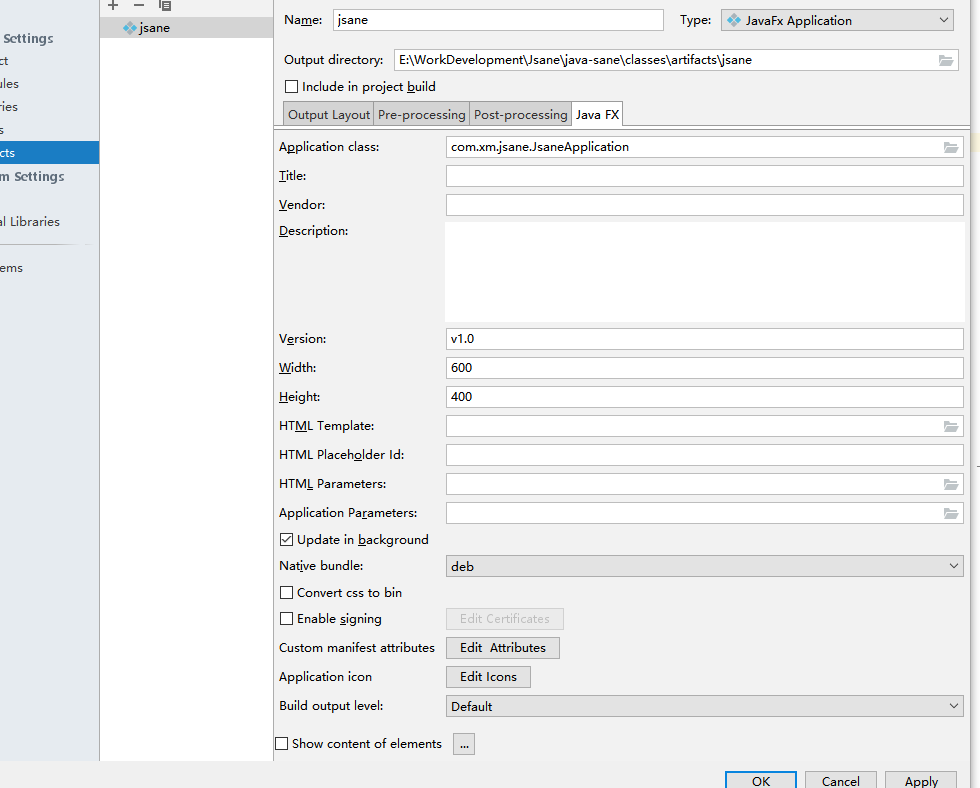Click the disabled Edit Certificates button

tap(504, 619)
